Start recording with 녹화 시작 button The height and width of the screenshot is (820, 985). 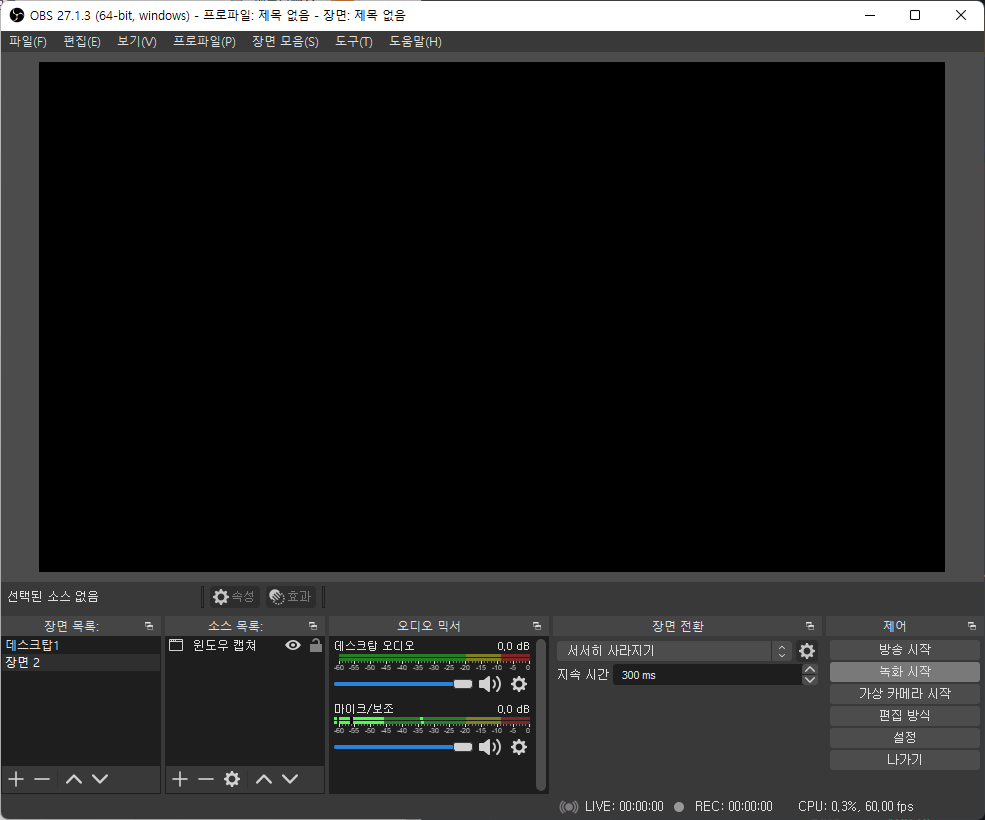point(903,671)
